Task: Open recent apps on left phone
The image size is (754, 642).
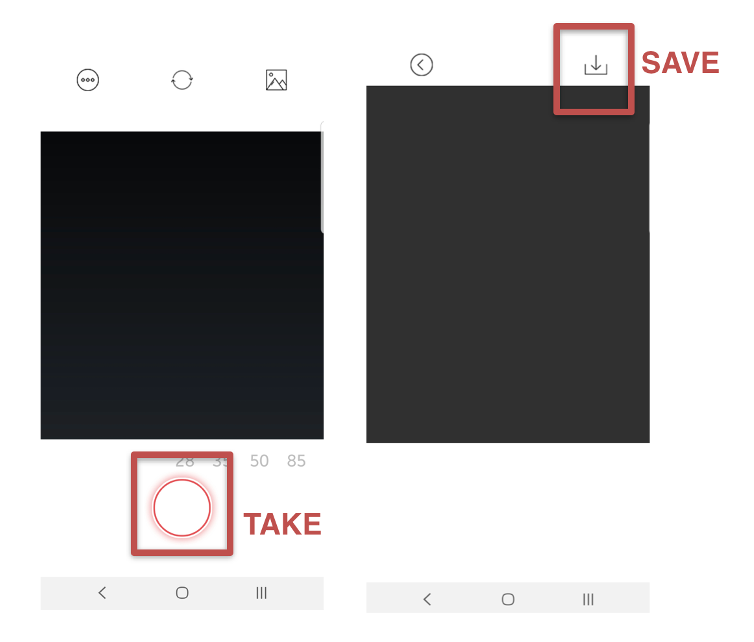Action: (x=261, y=592)
